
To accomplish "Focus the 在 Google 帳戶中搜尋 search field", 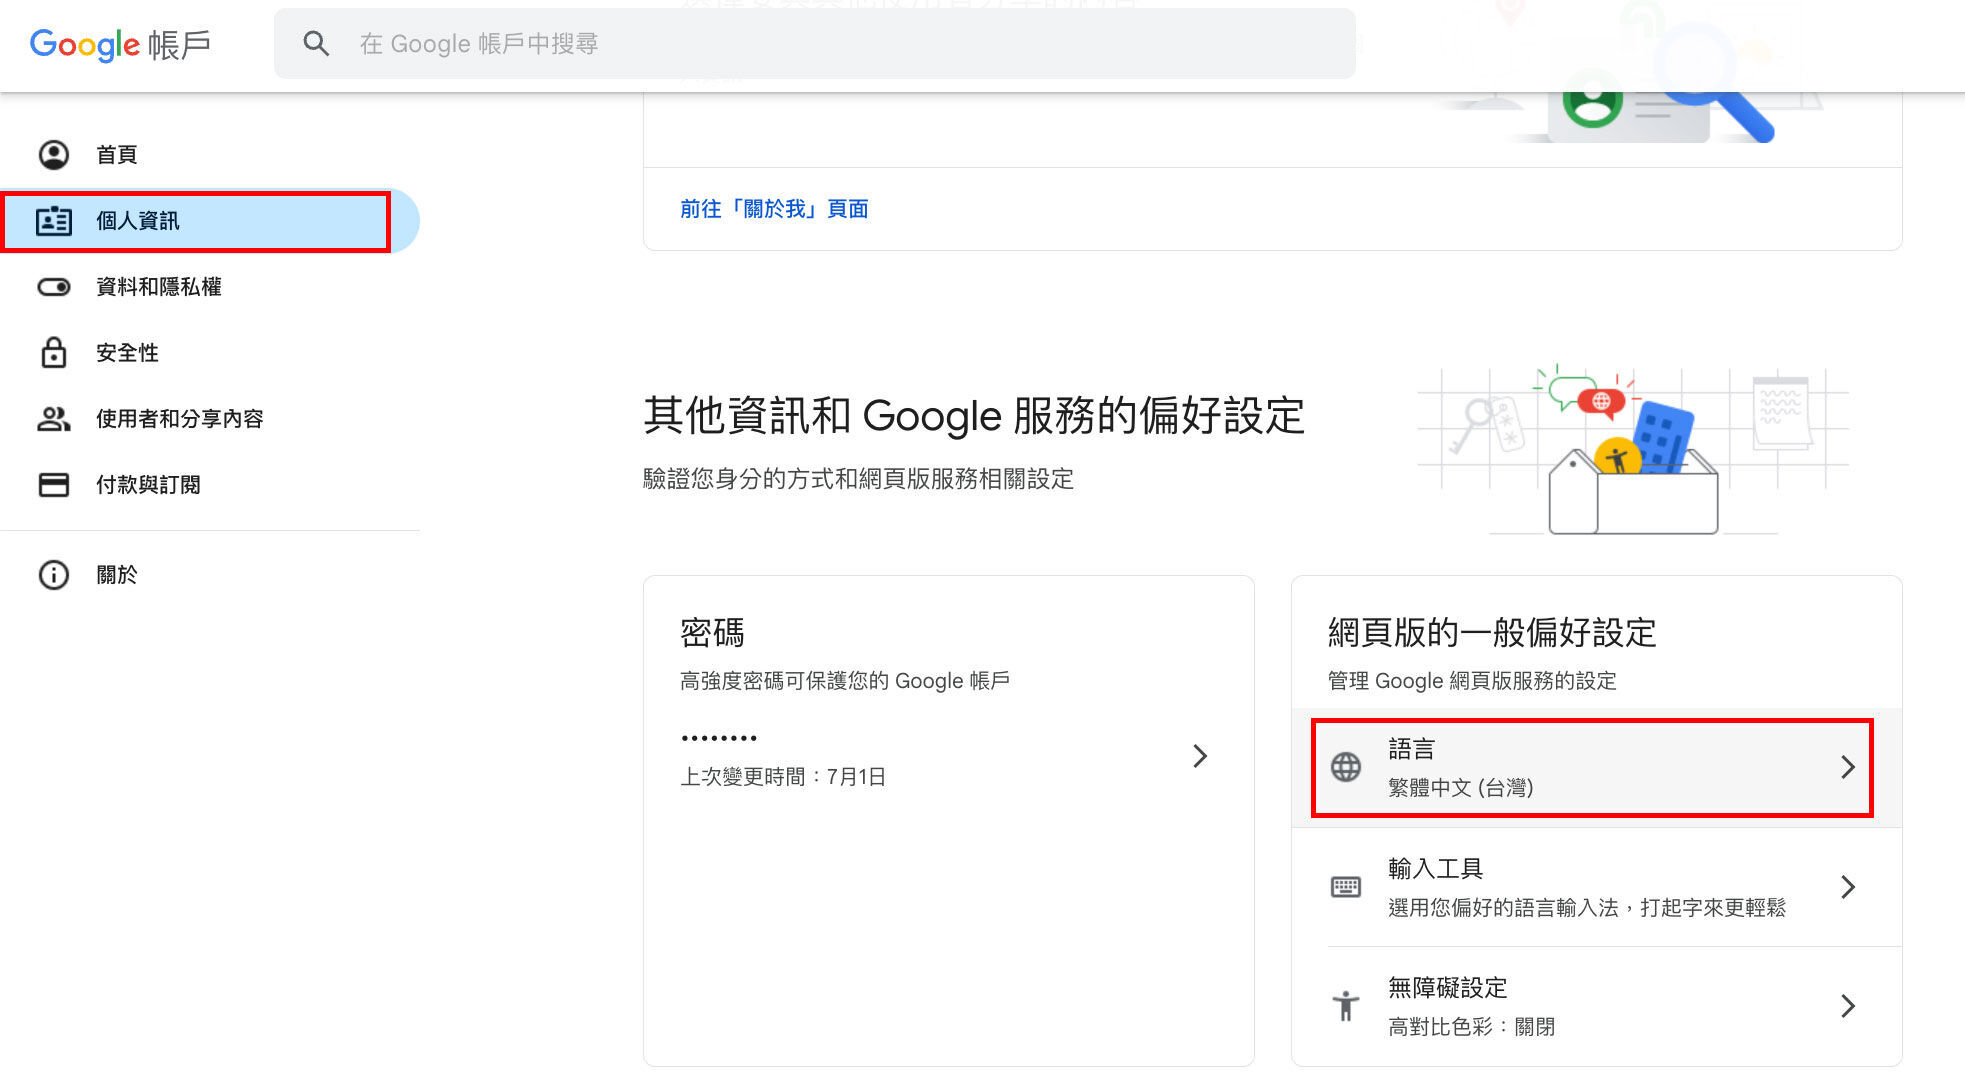I will (815, 43).
